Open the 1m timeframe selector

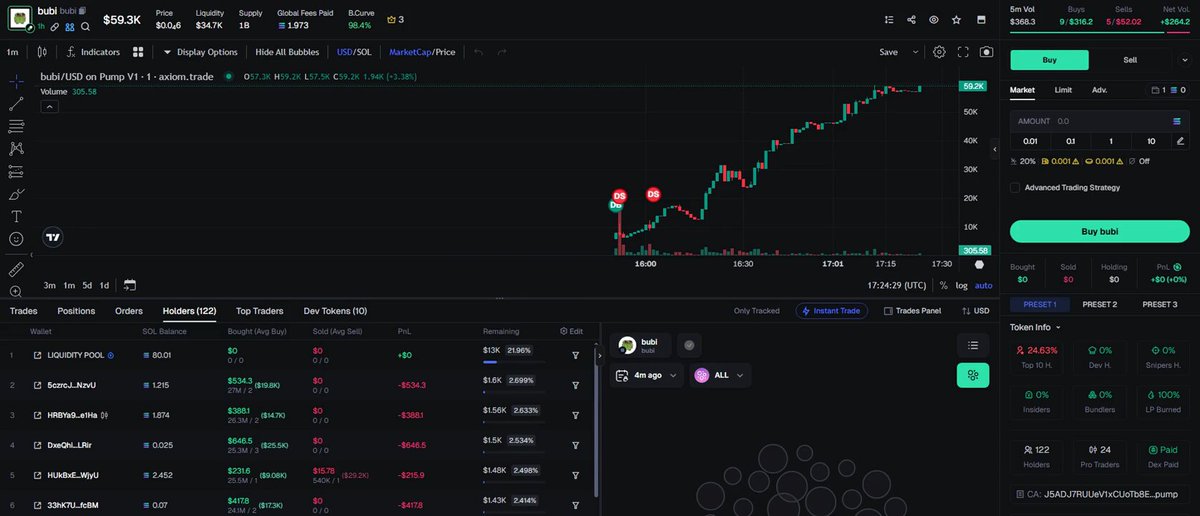pos(13,52)
